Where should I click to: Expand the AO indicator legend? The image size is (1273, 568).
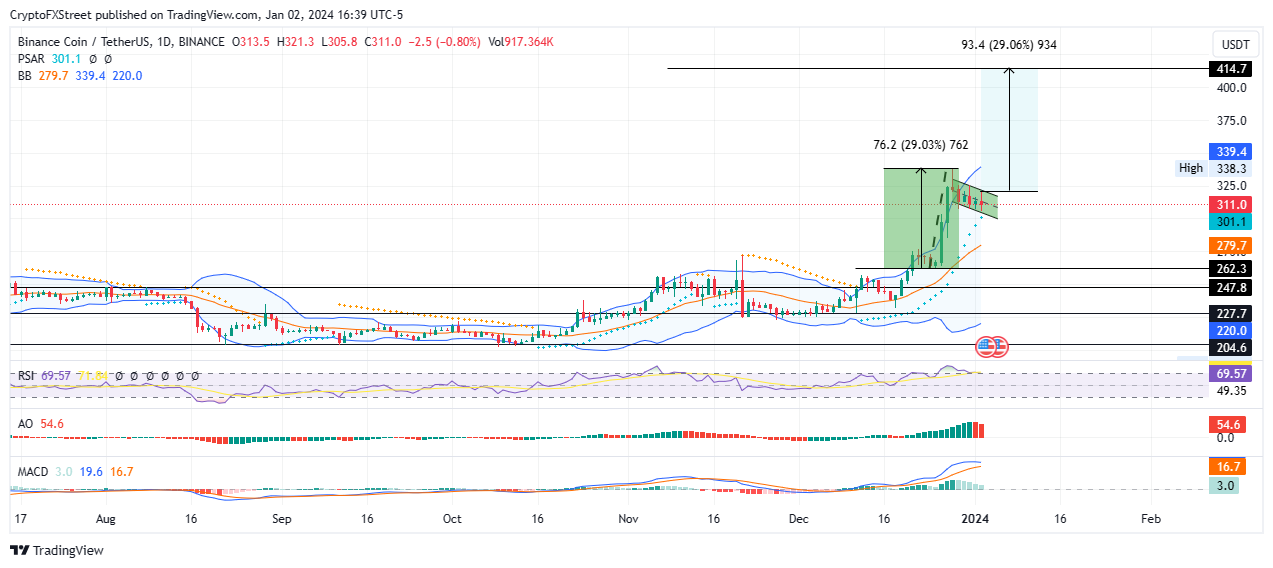pos(42,424)
